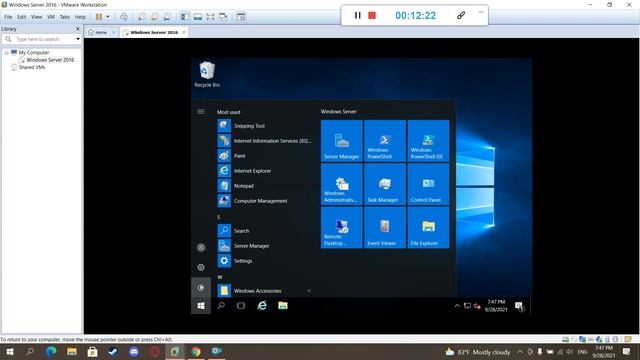The height and width of the screenshot is (360, 640).
Task: Open the Windows PowerShell tile
Action: [x=385, y=141]
